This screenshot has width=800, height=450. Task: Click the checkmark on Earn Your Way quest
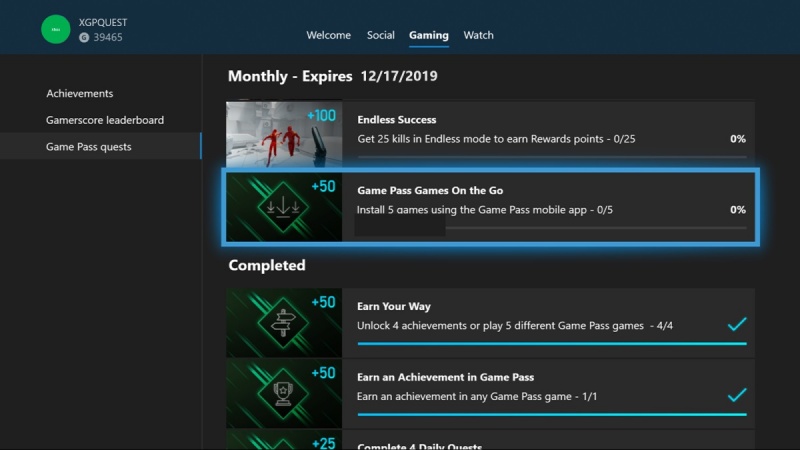point(737,324)
